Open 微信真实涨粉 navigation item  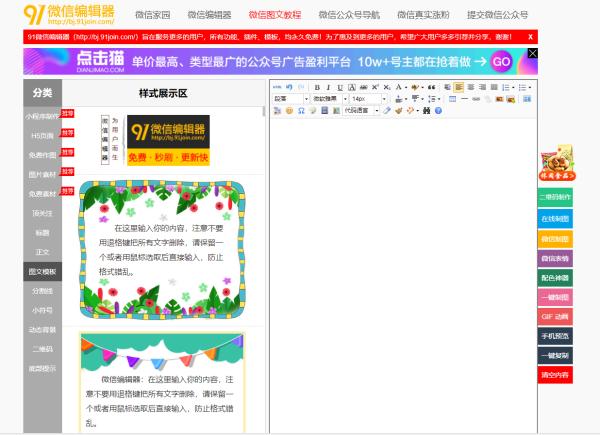pos(423,15)
